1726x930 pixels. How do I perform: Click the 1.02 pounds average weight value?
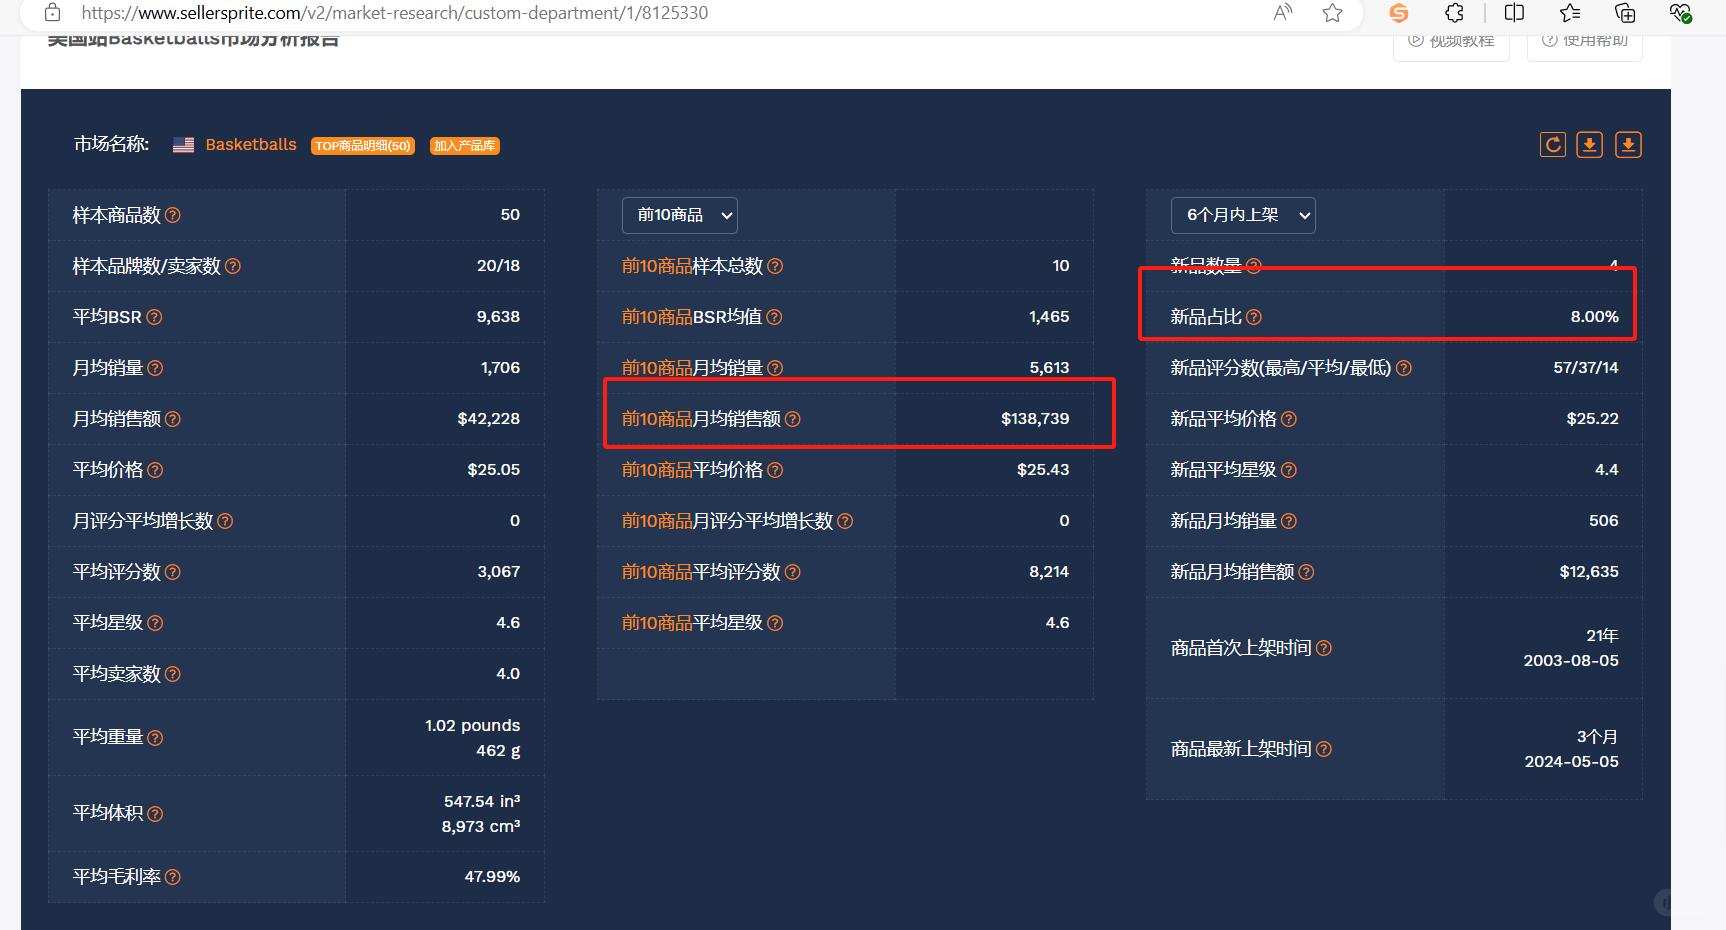[472, 726]
